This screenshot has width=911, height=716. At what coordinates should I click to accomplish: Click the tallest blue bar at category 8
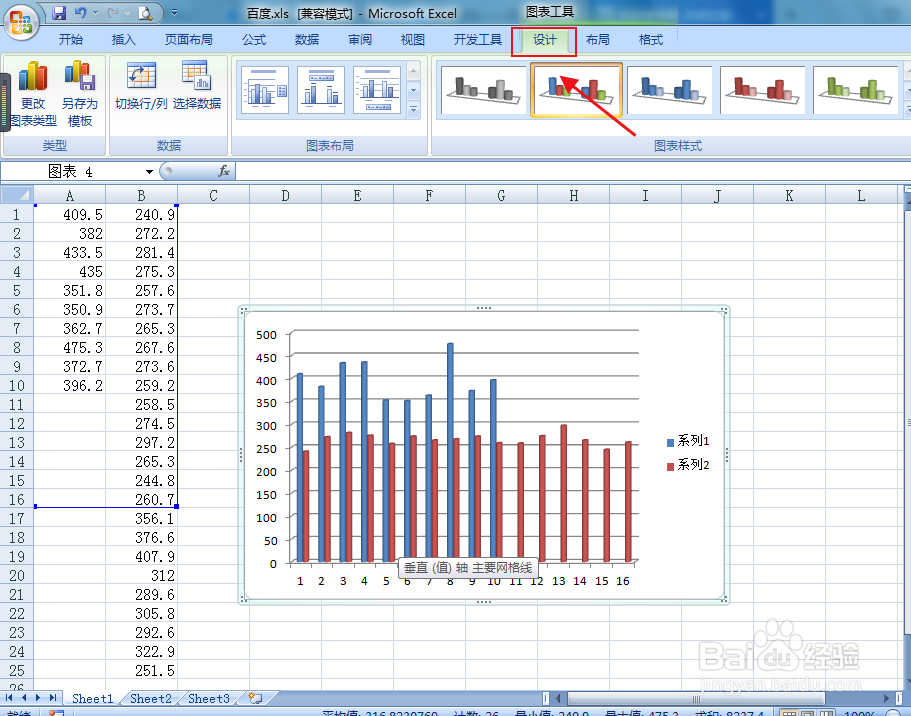[450, 450]
